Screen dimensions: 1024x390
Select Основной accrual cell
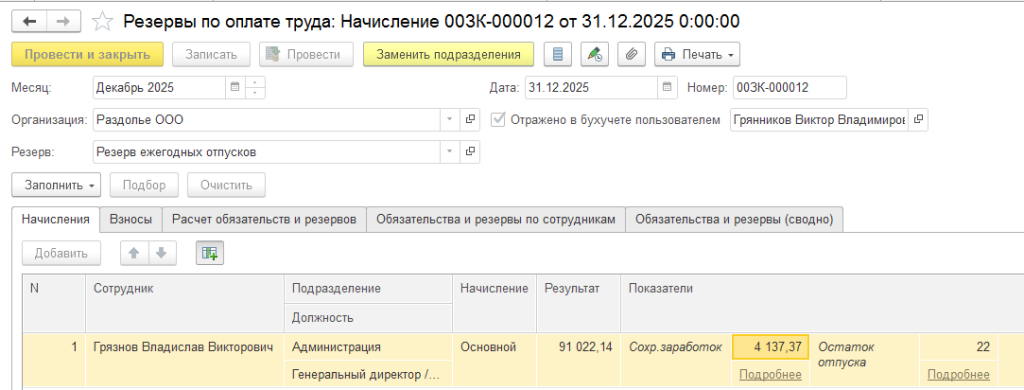(494, 361)
